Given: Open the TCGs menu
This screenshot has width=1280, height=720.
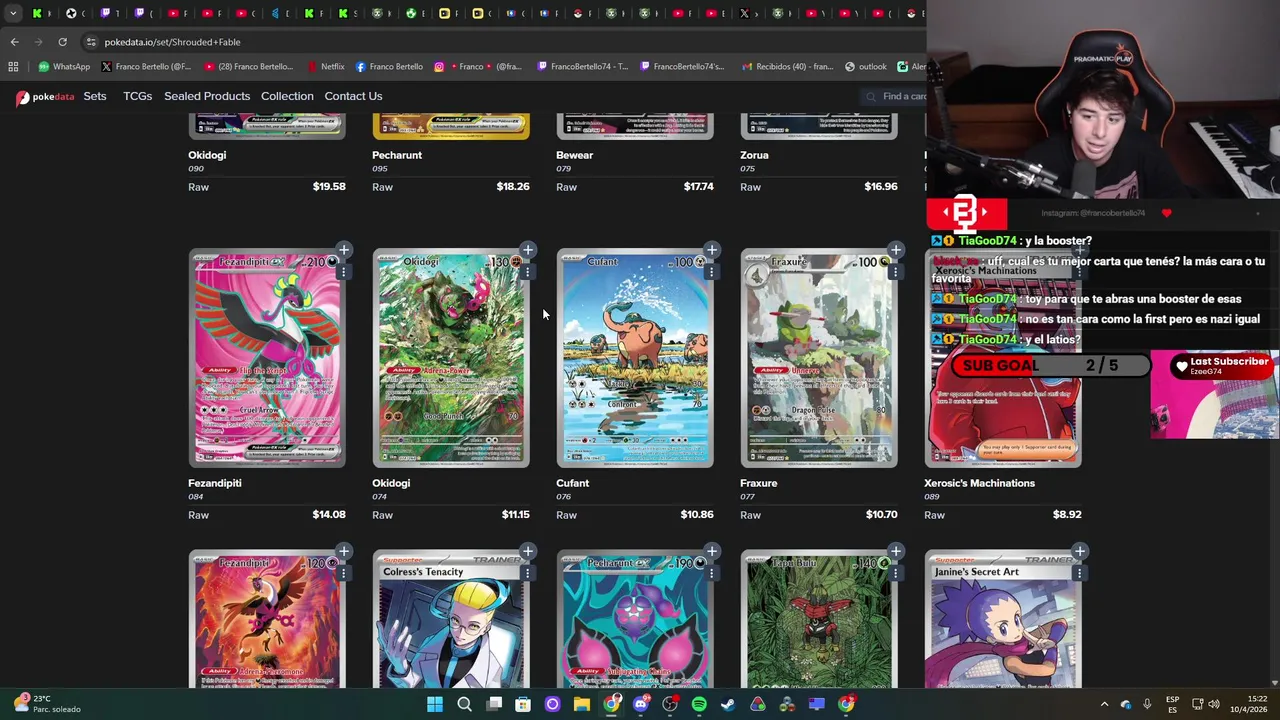Looking at the screenshot, I should (137, 96).
